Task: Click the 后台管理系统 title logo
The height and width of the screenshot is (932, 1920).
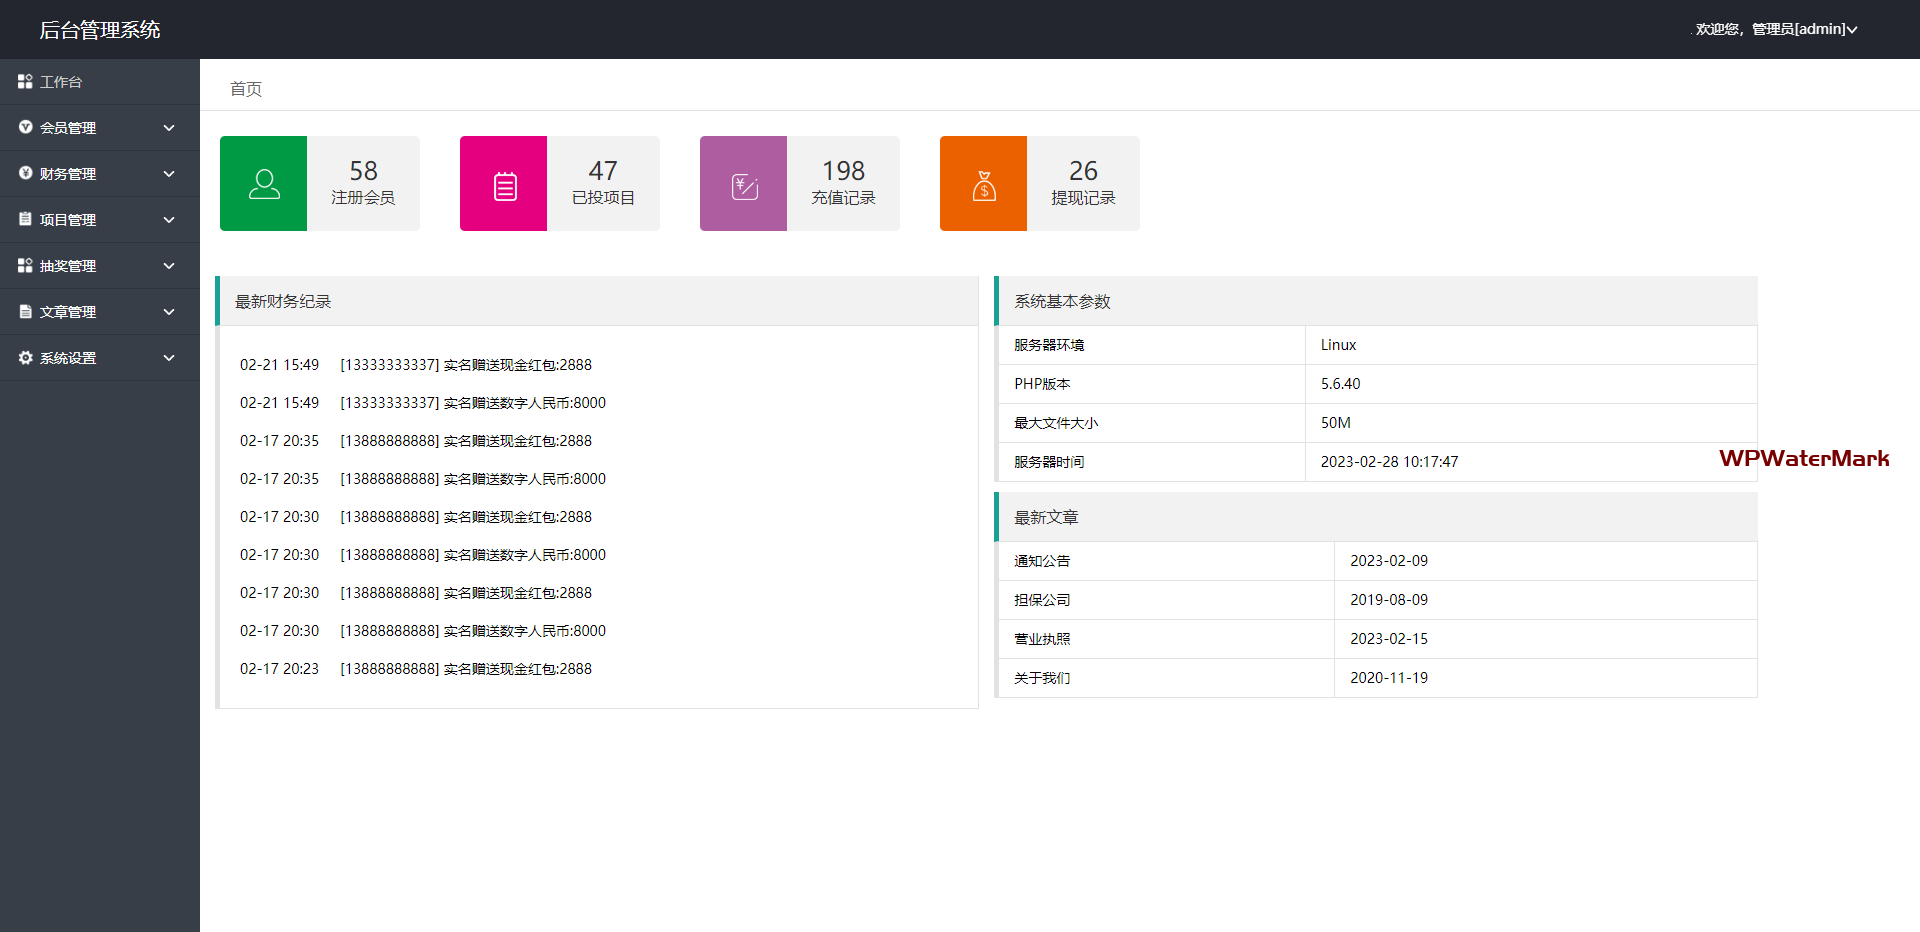Action: tap(100, 30)
